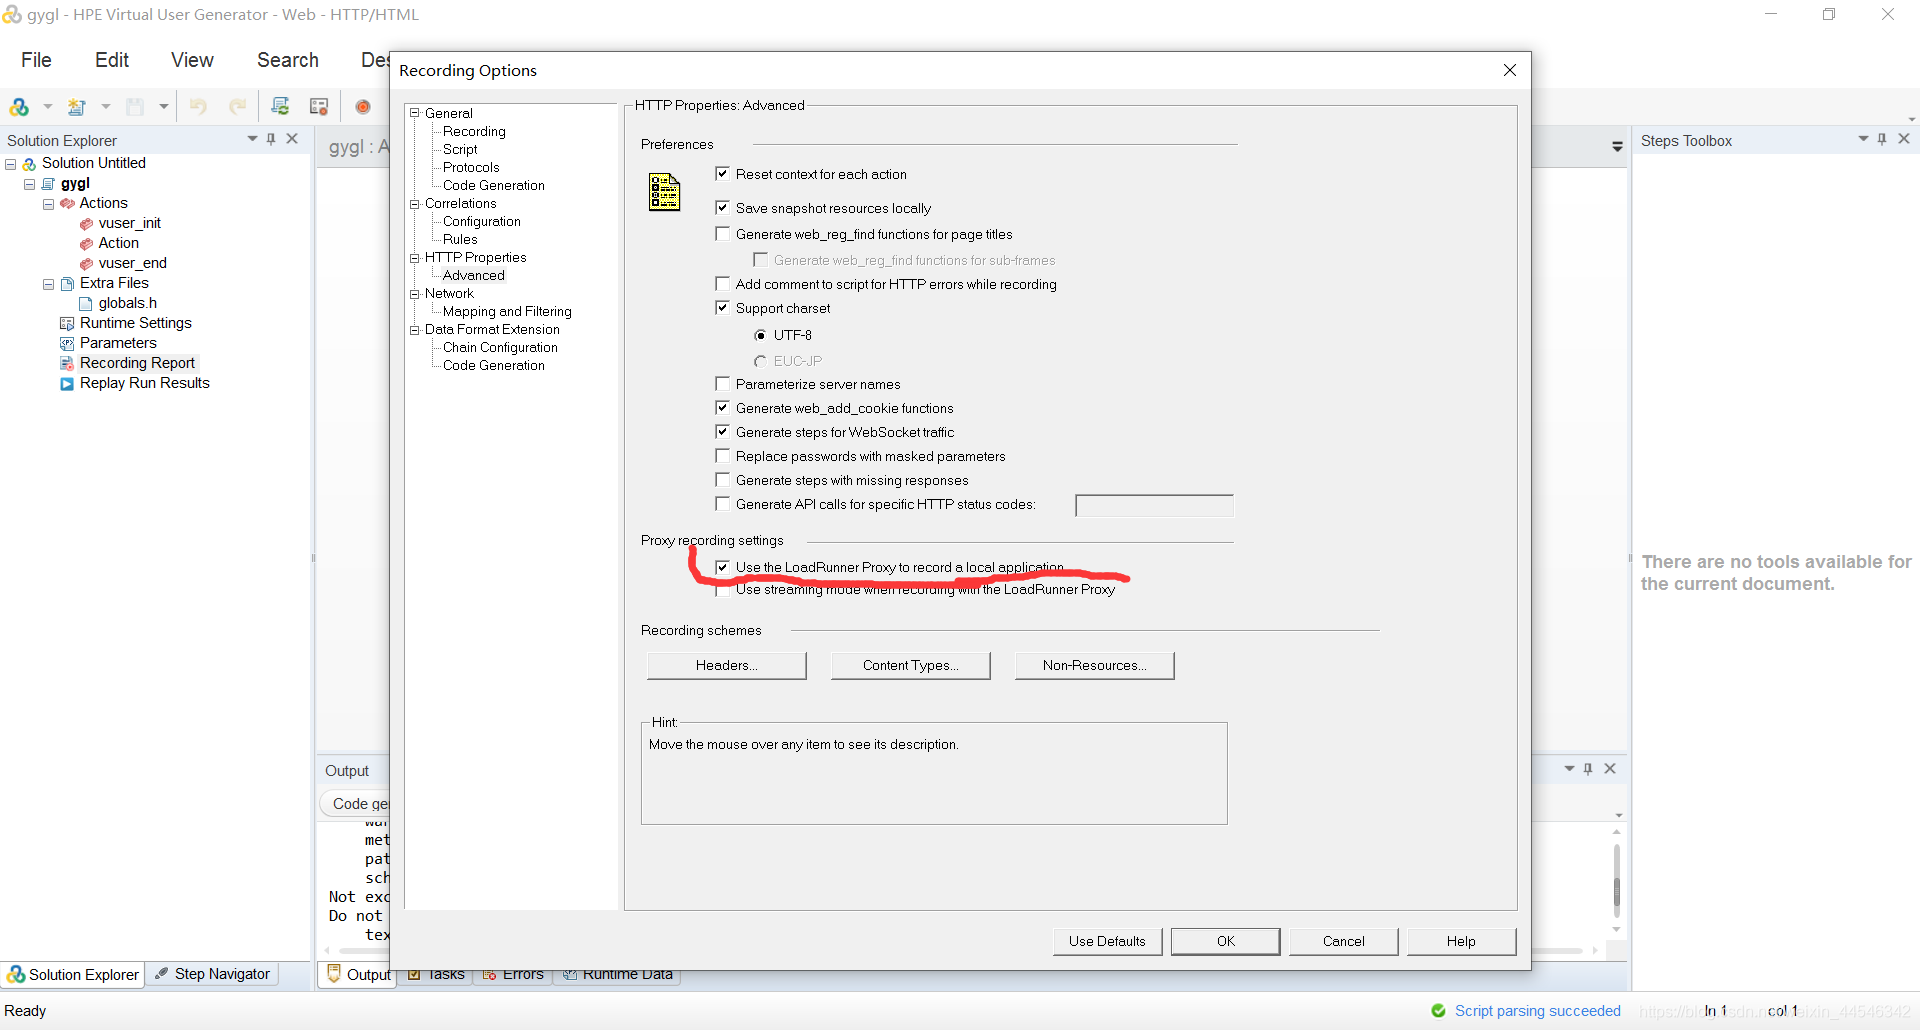Click the Solution Untitled icon

click(29, 164)
